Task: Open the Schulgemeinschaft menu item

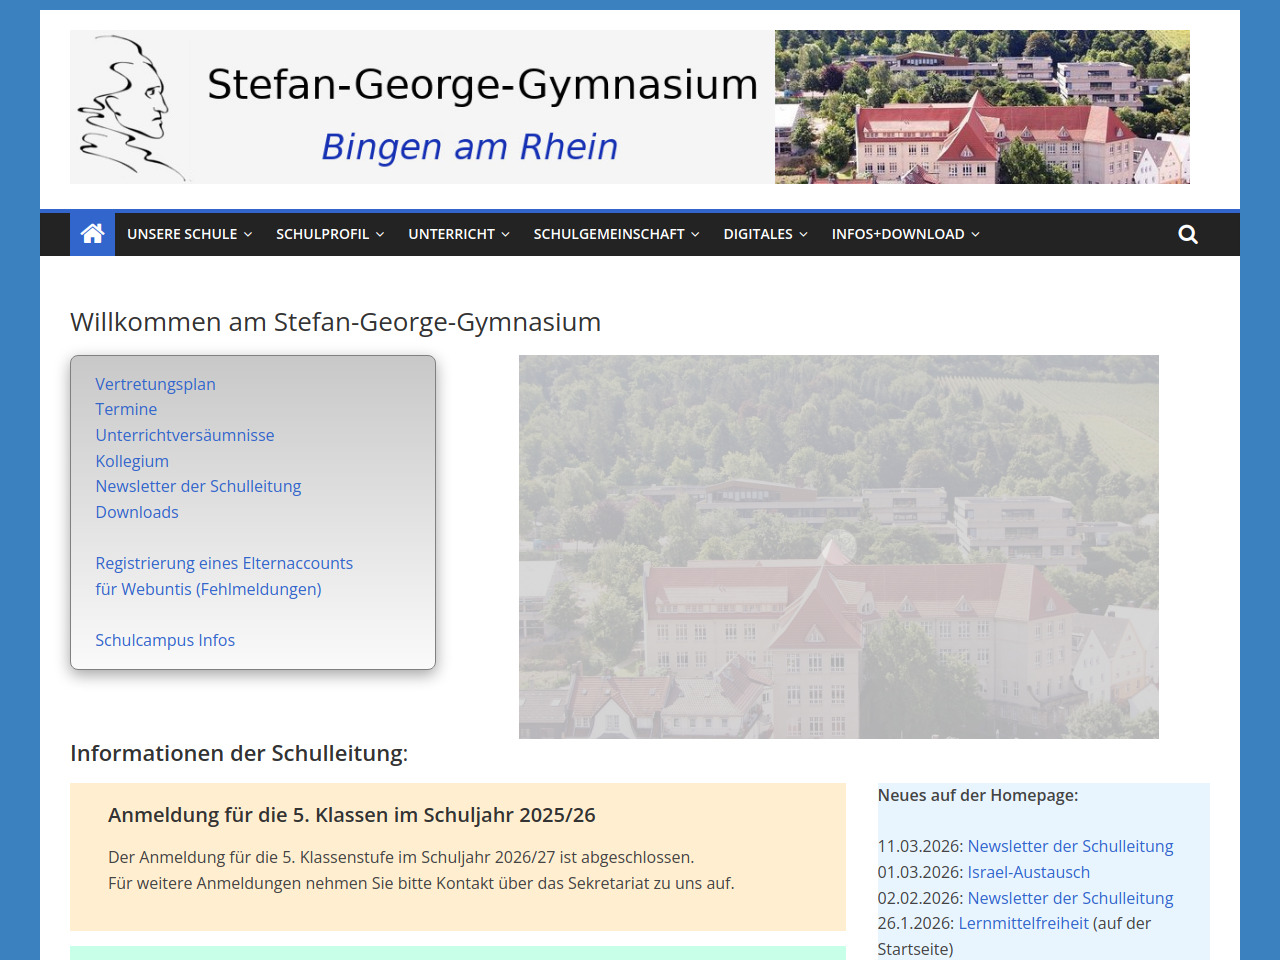Action: pos(615,234)
